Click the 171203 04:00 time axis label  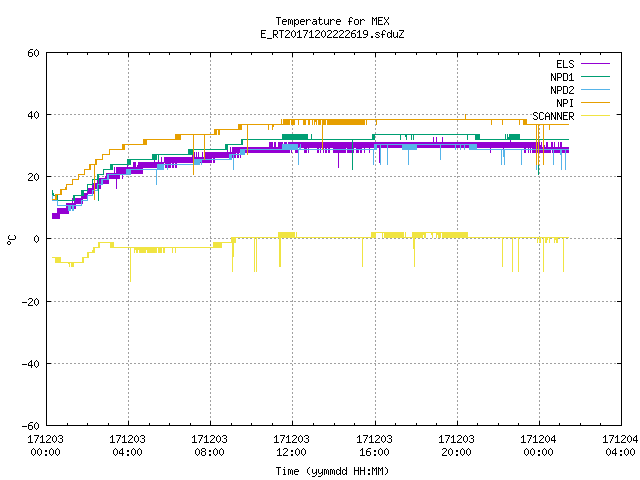click(x=127, y=445)
